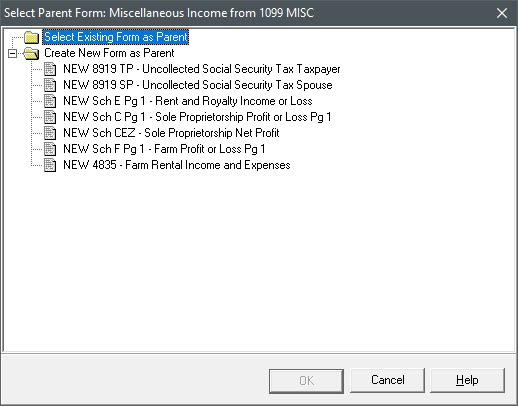Open Help for this dialog
The image size is (518, 406).
(467, 380)
